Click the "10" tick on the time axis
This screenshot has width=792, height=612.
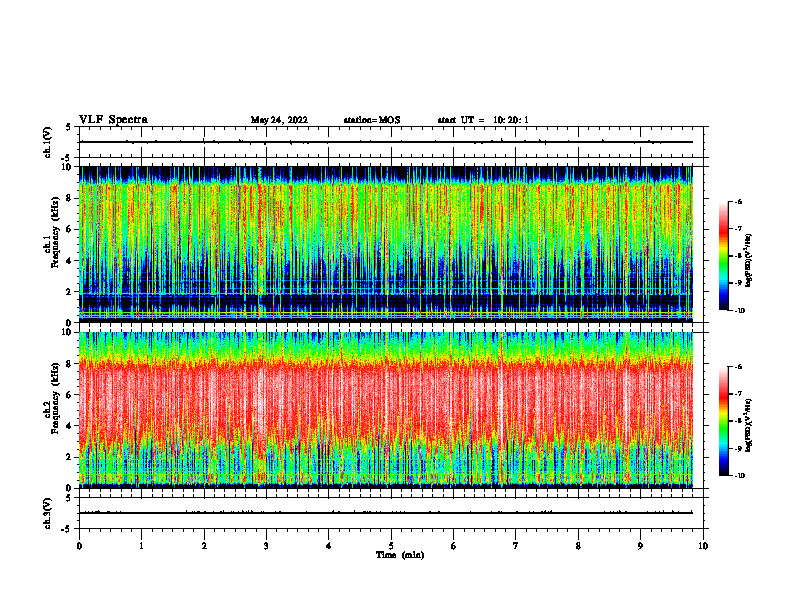pyautogui.click(x=703, y=546)
